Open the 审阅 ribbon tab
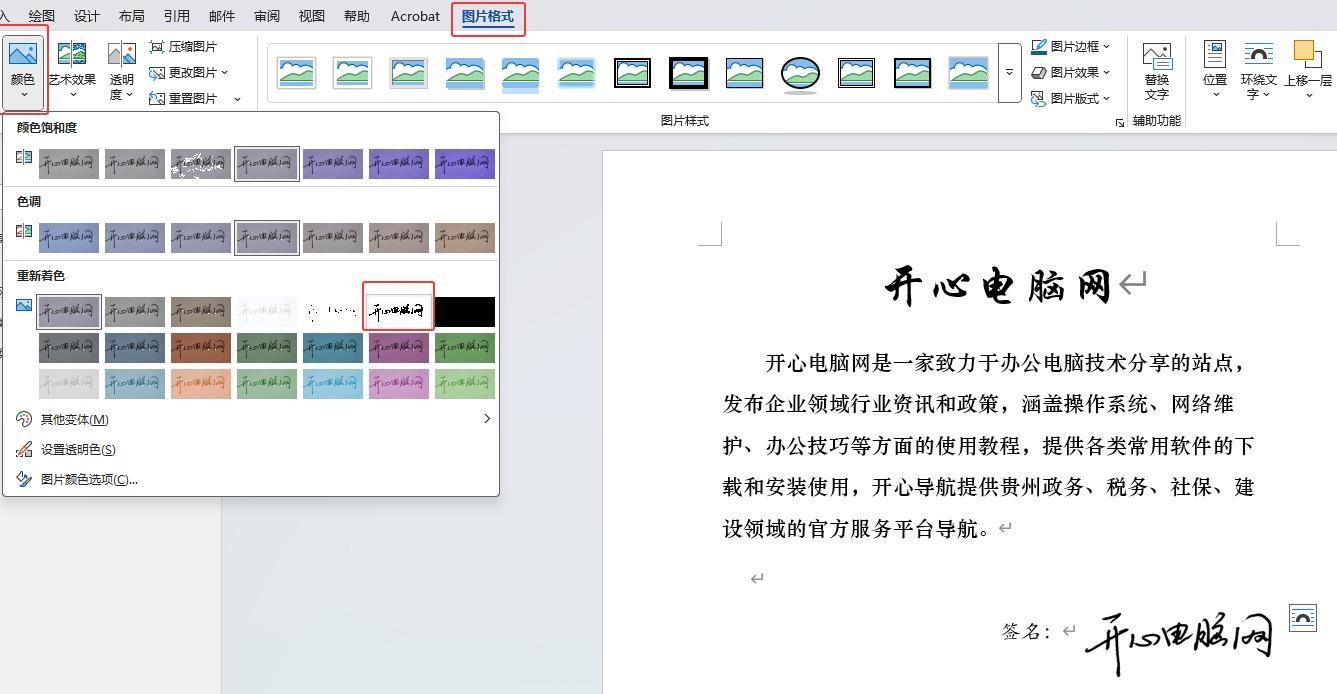Image resolution: width=1337 pixels, height=694 pixels. click(x=267, y=17)
